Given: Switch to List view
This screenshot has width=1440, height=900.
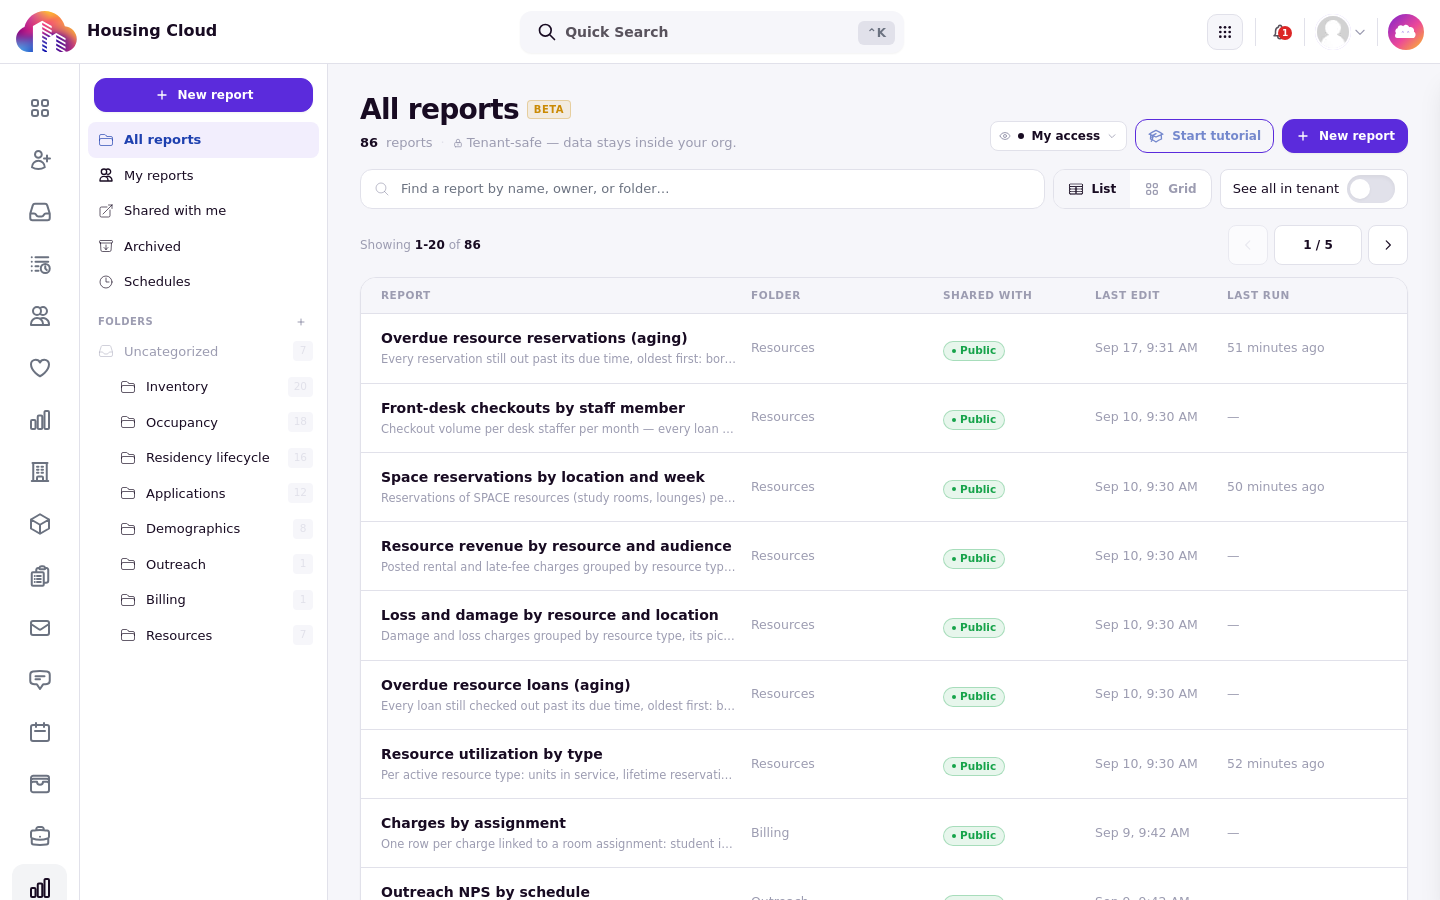Looking at the screenshot, I should point(1092,189).
